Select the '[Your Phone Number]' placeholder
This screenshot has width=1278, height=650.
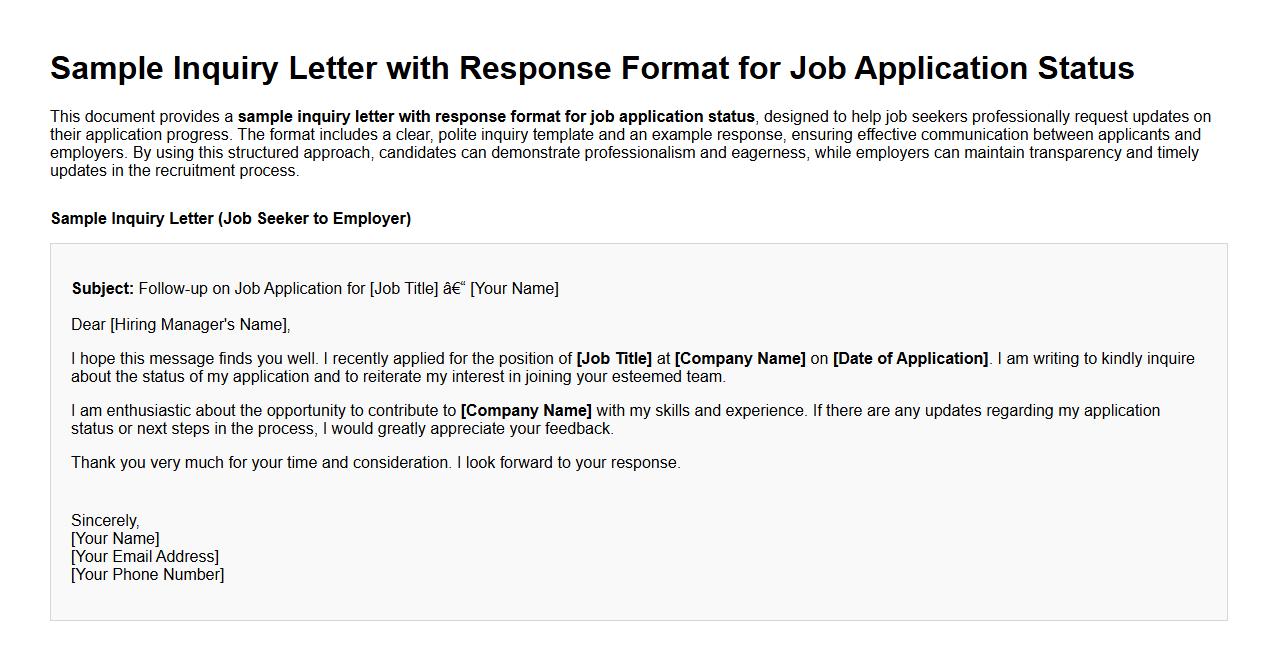[x=148, y=575]
